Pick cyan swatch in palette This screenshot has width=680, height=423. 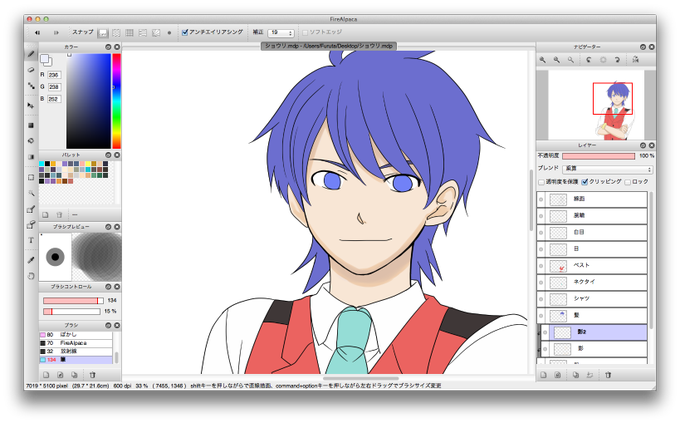click(x=42, y=164)
